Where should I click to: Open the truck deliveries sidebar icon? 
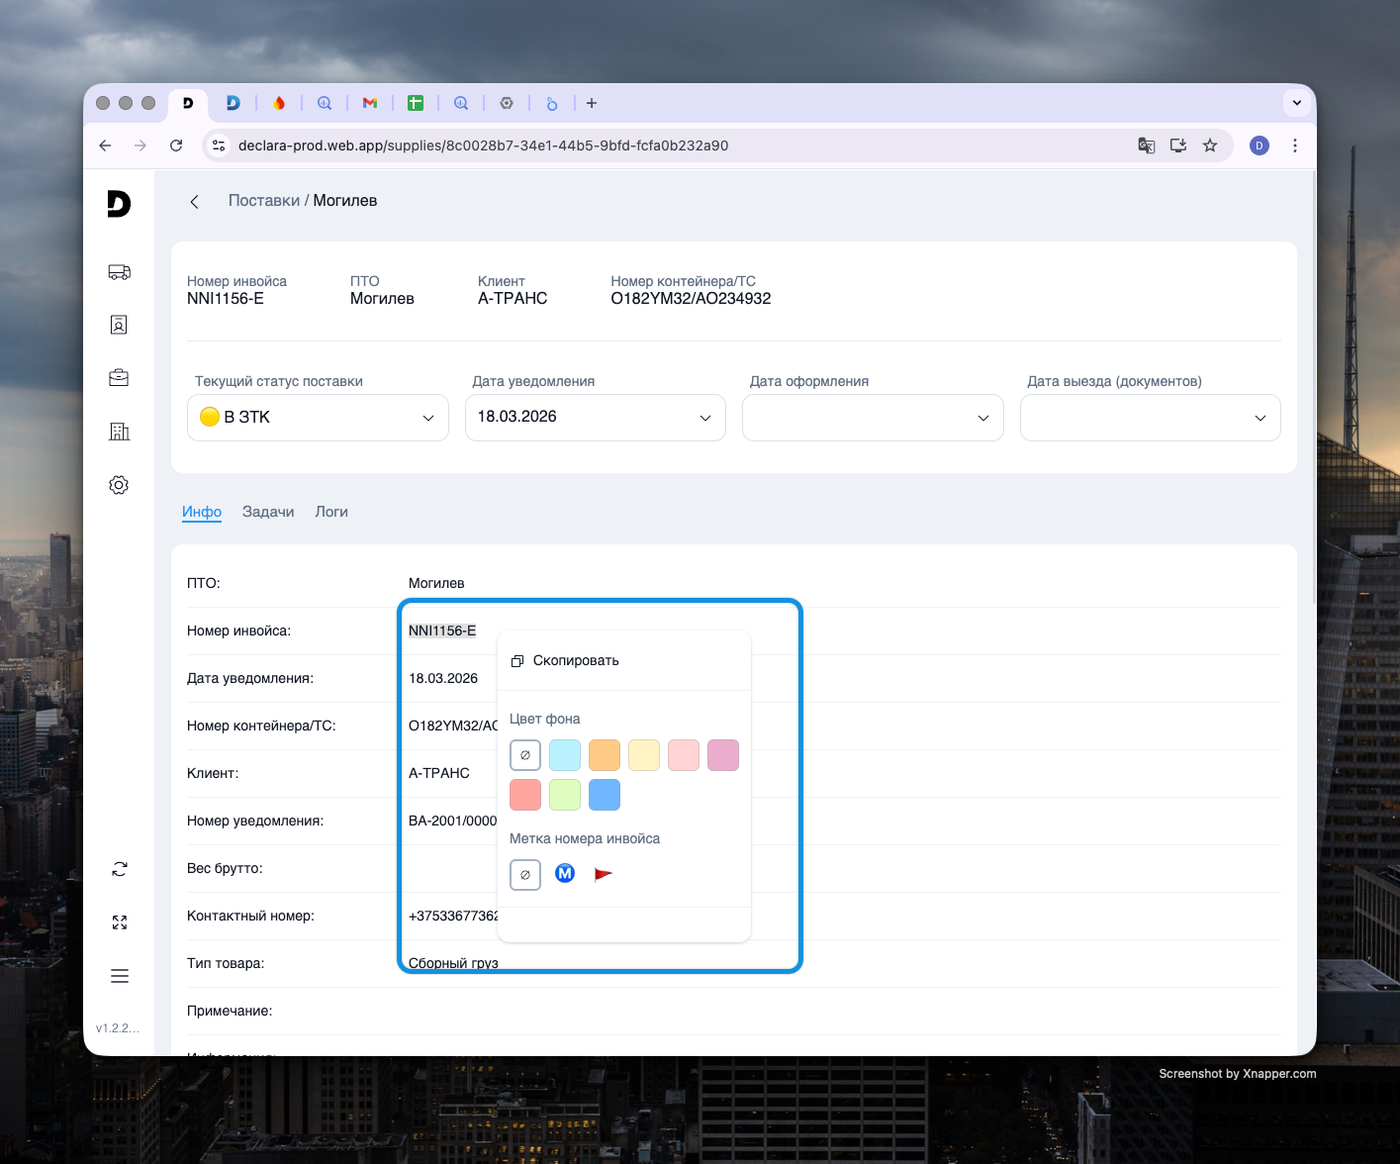[x=119, y=272]
